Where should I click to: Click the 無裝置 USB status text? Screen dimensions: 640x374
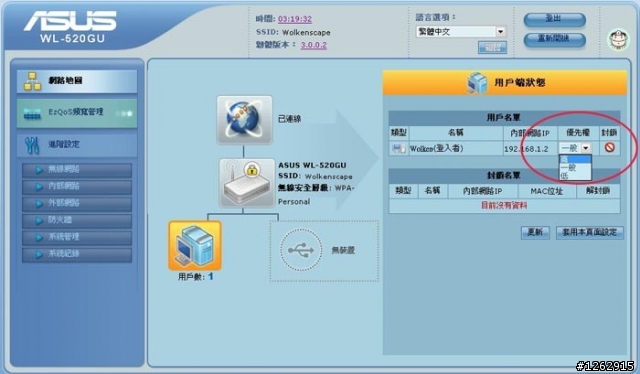343,250
